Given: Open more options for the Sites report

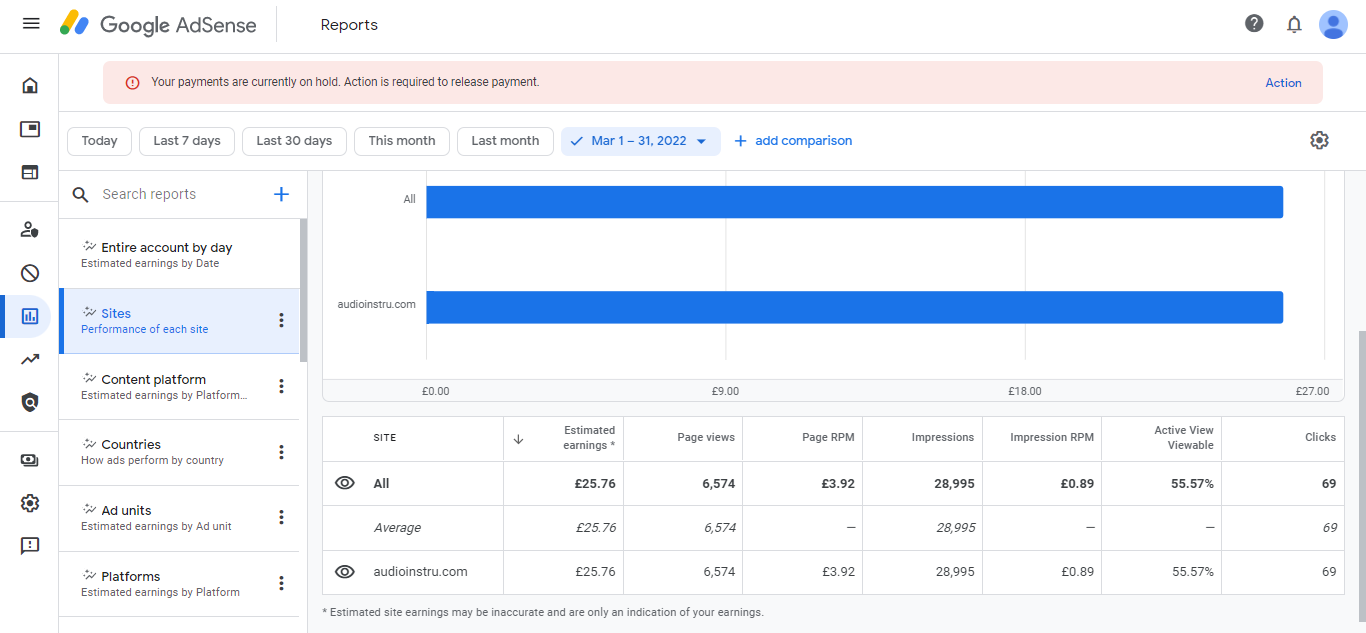Looking at the screenshot, I should [281, 320].
